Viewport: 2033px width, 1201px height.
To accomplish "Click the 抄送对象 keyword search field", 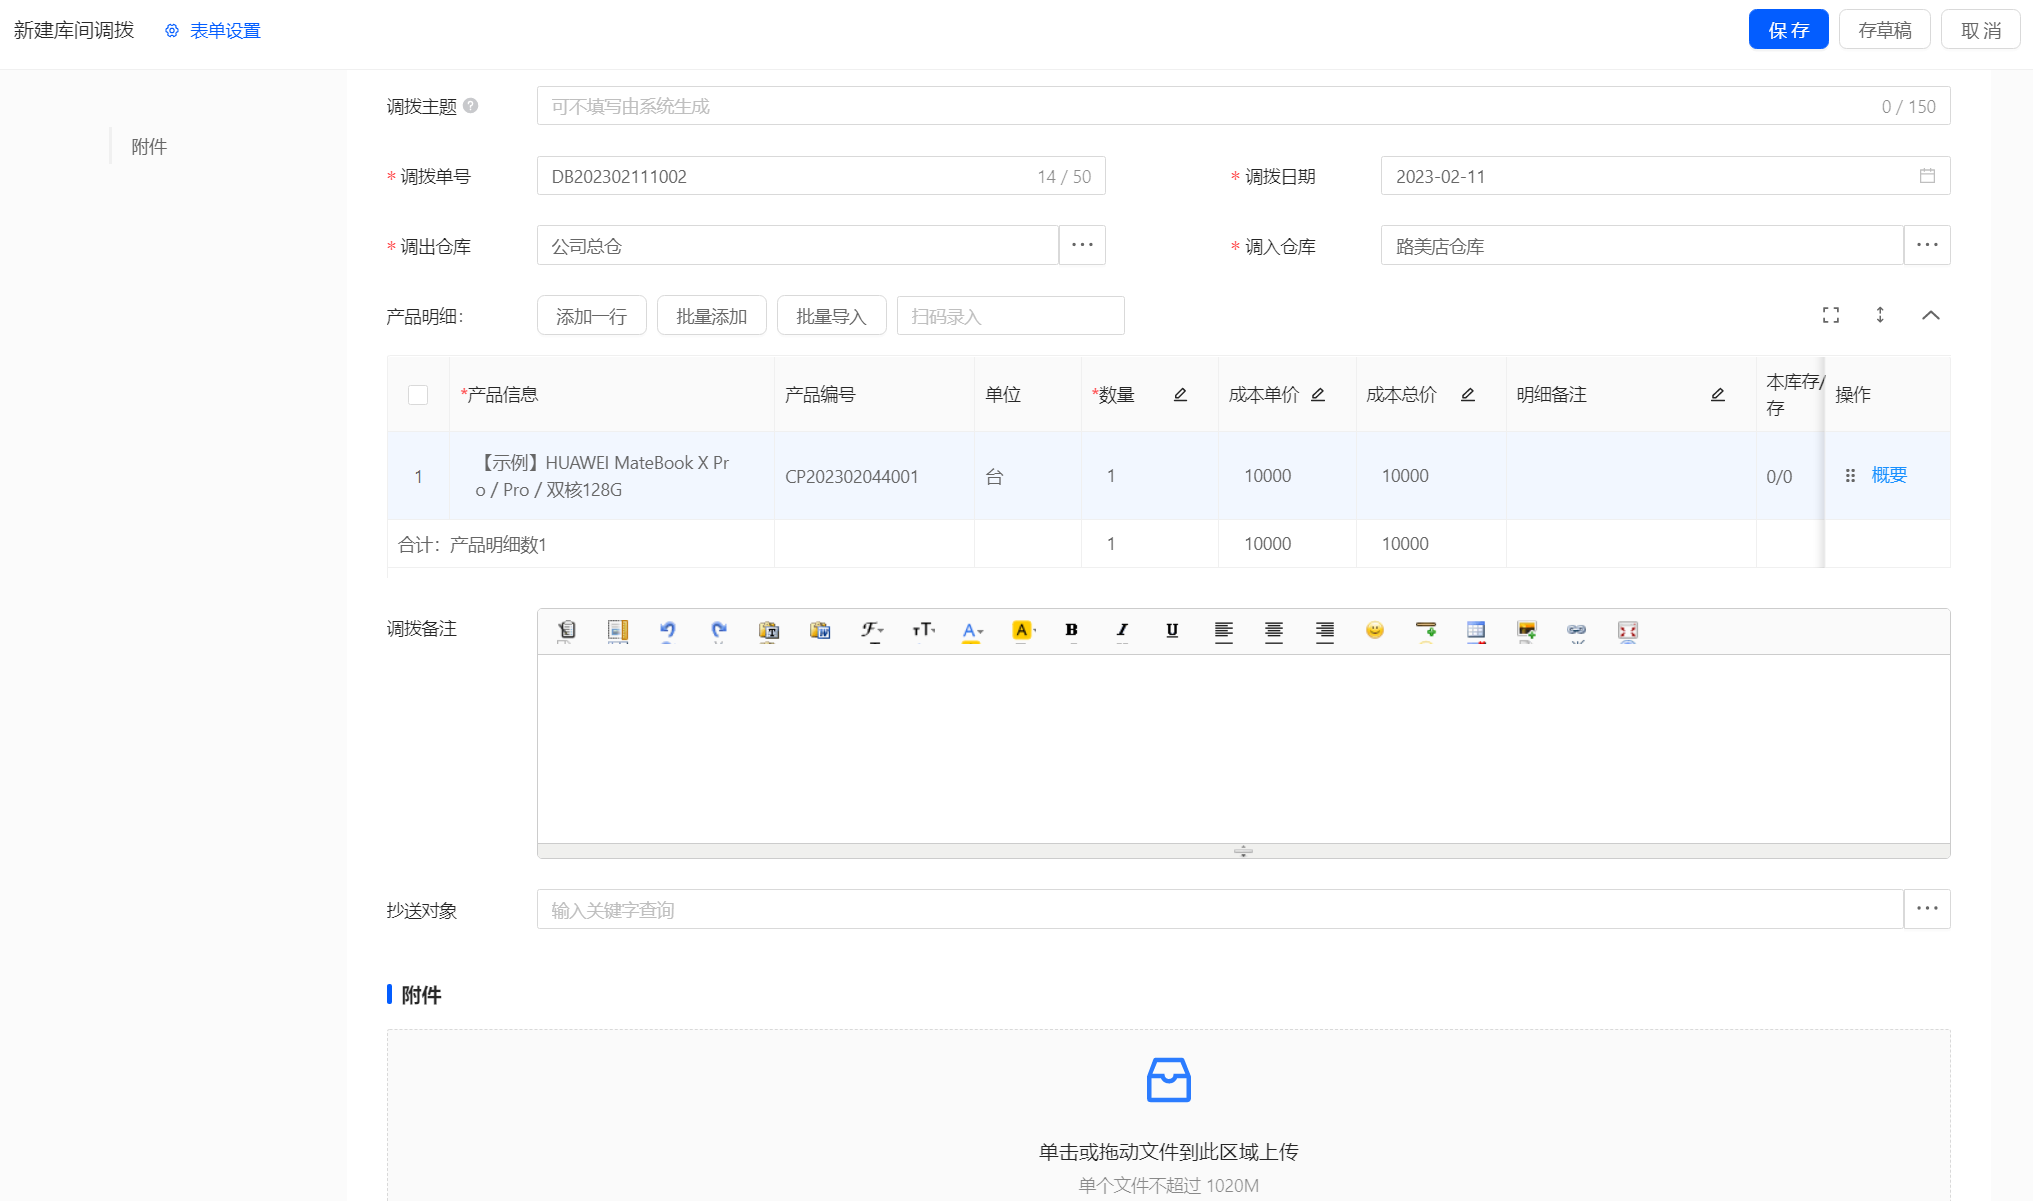I will (1220, 909).
